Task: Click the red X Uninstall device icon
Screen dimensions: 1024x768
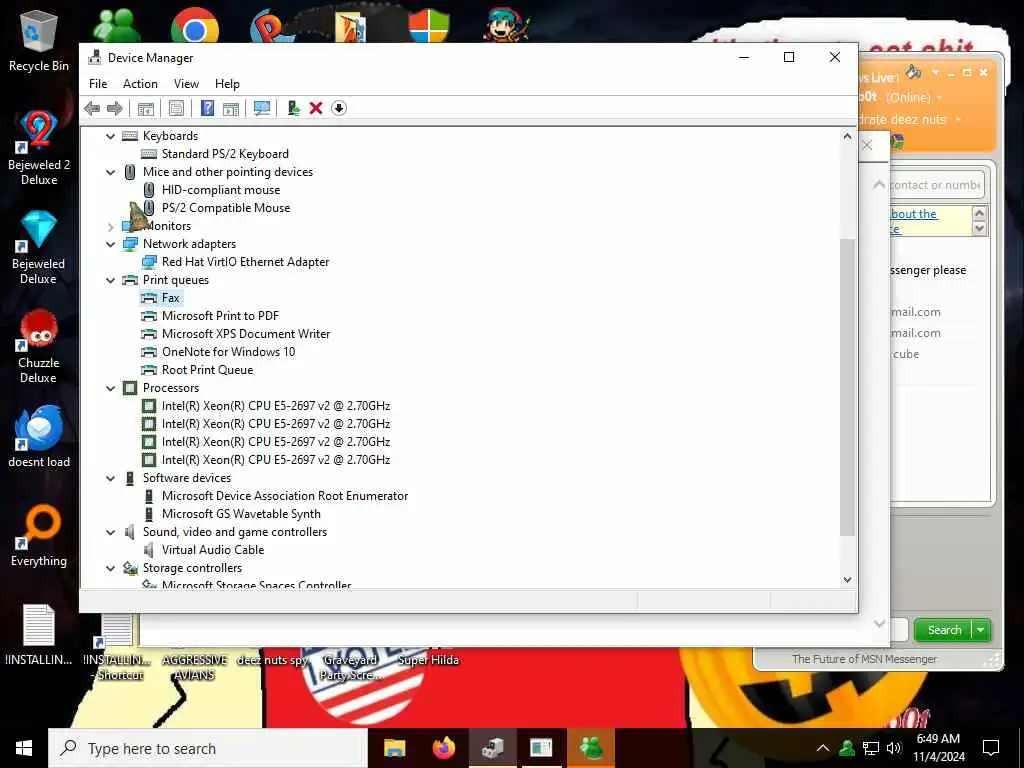Action: coord(315,108)
